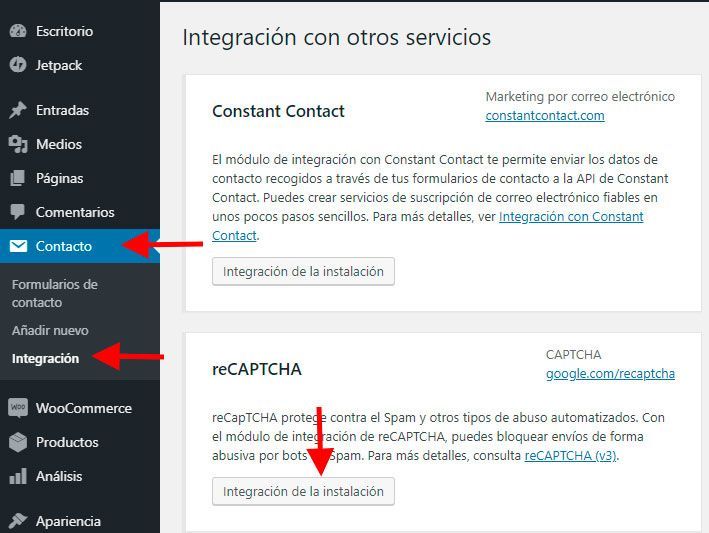Viewport: 709px width, 533px height.
Task: Follow the google.com/recaptcha link
Action: coord(610,374)
